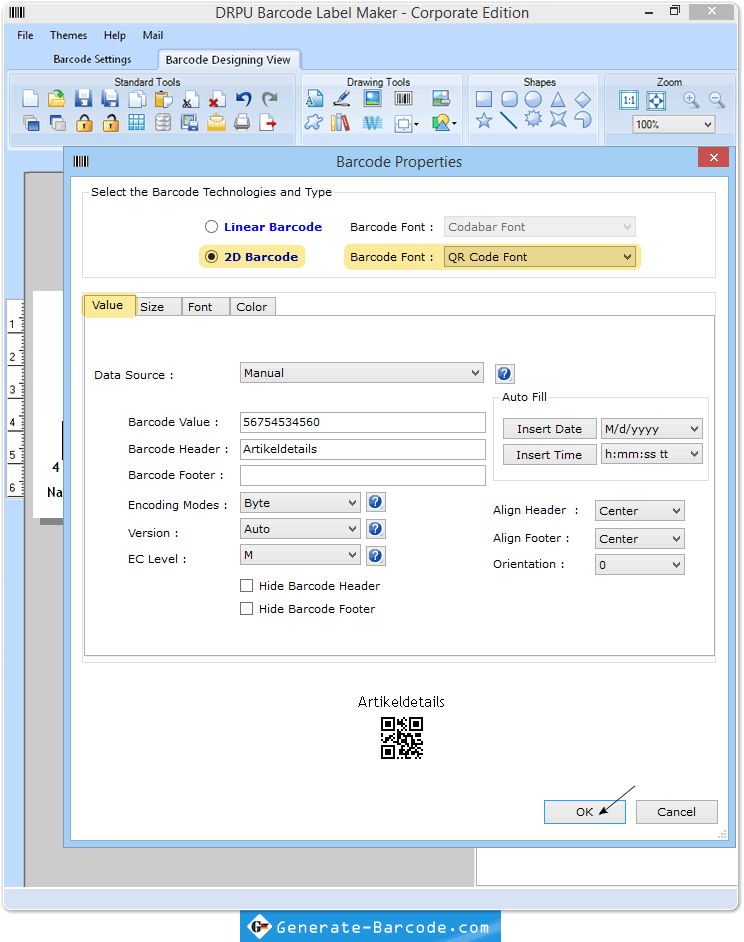The height and width of the screenshot is (942, 744).
Task: Click the single floppy Save icon
Action: (x=83, y=99)
